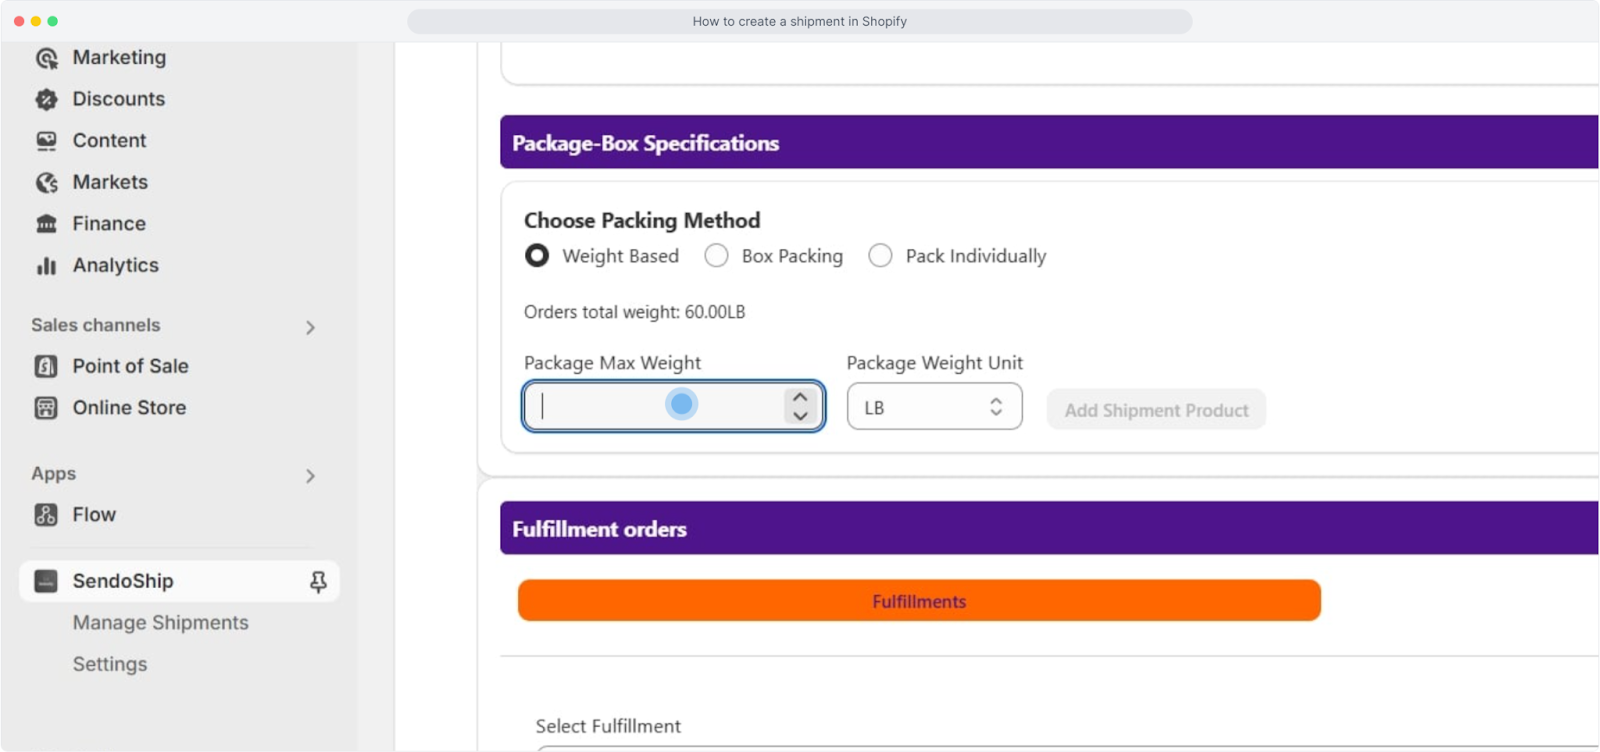Click the Markets globe icon
The width and height of the screenshot is (1600, 752).
pyautogui.click(x=46, y=182)
